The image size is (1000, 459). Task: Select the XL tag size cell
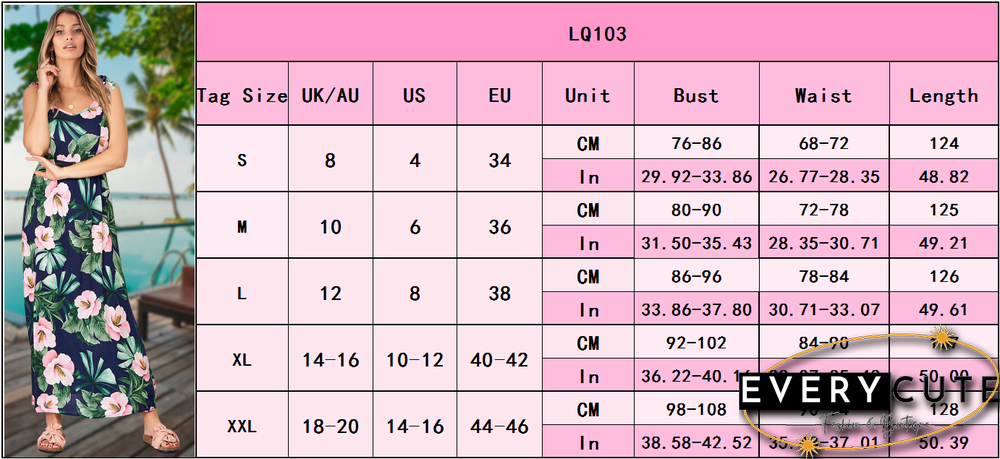pyautogui.click(x=242, y=360)
